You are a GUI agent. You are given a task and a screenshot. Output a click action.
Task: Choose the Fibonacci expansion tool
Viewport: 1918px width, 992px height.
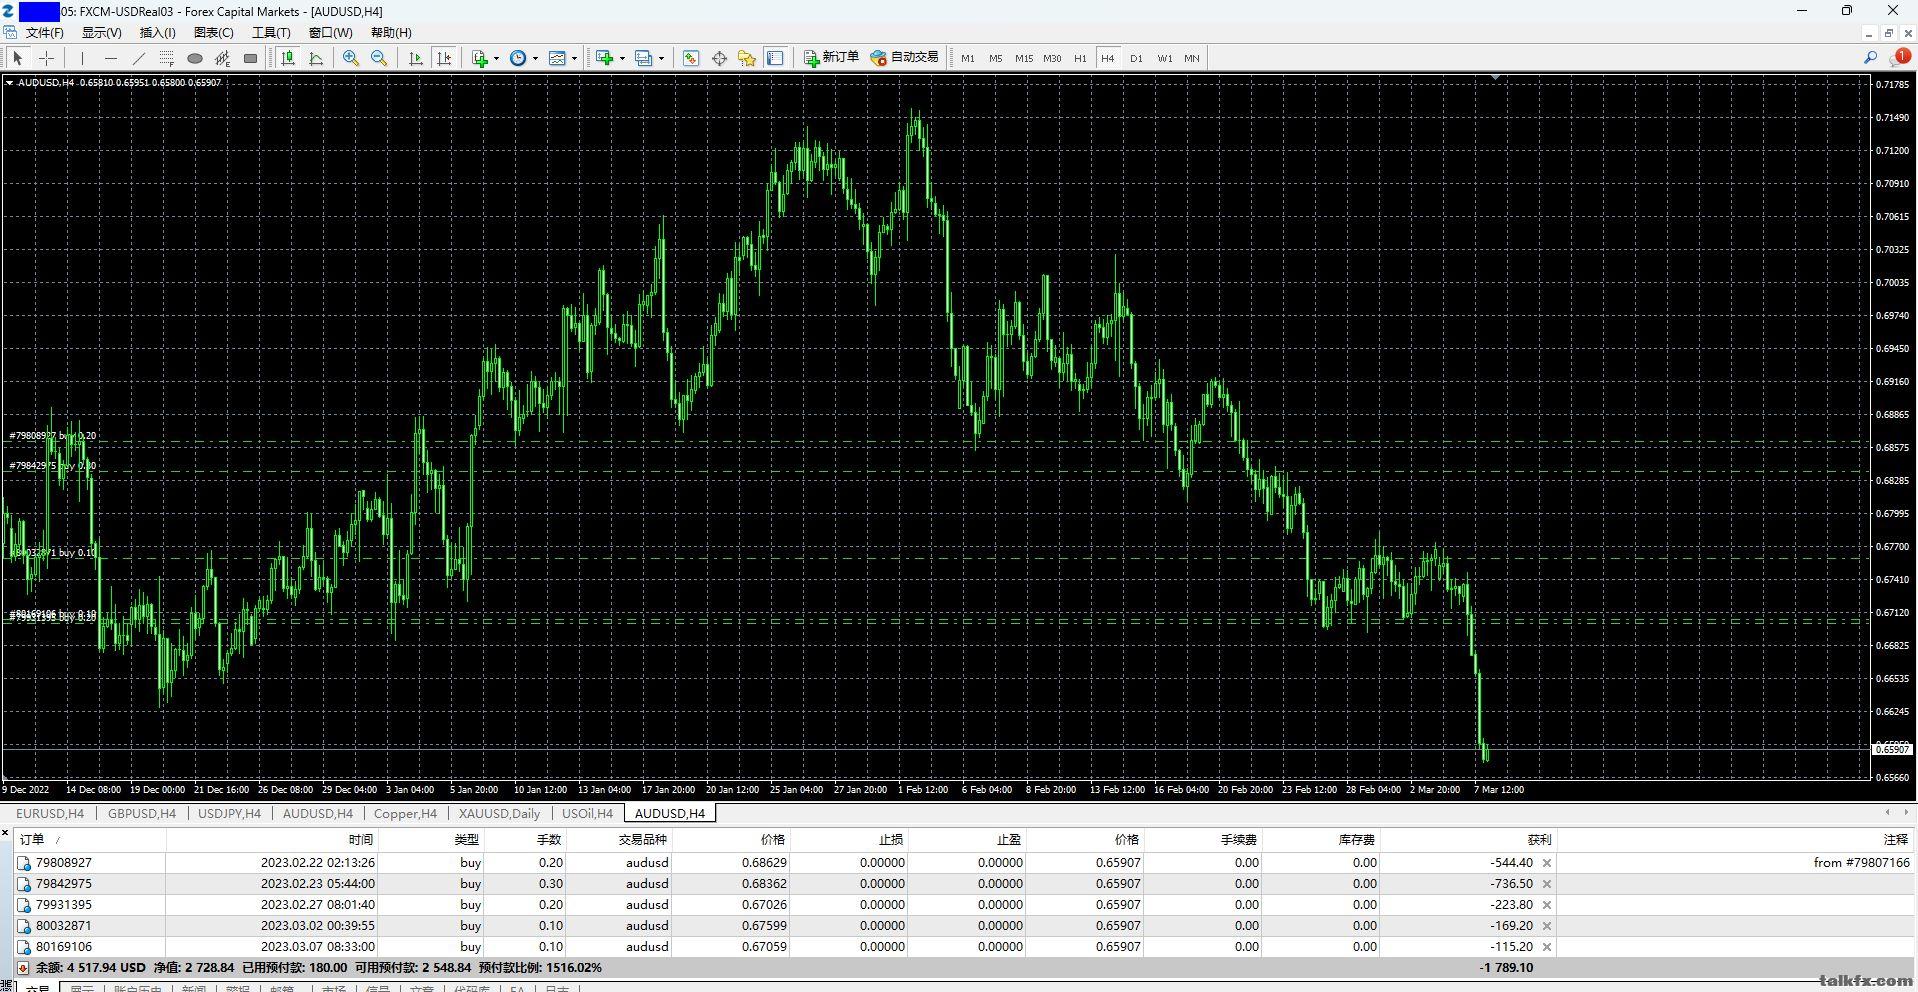pyautogui.click(x=223, y=58)
